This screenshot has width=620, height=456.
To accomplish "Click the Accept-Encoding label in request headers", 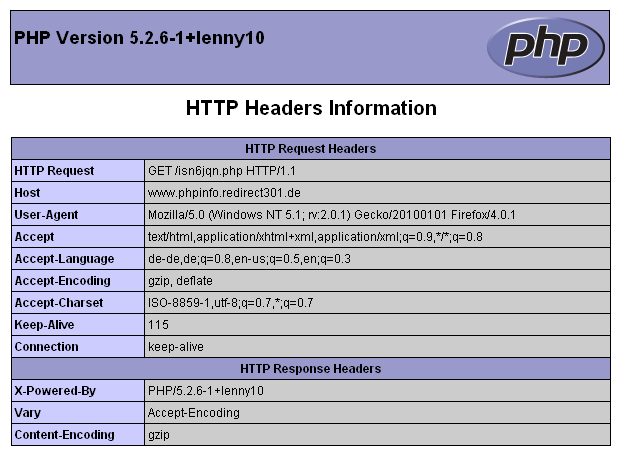I will tap(78, 281).
